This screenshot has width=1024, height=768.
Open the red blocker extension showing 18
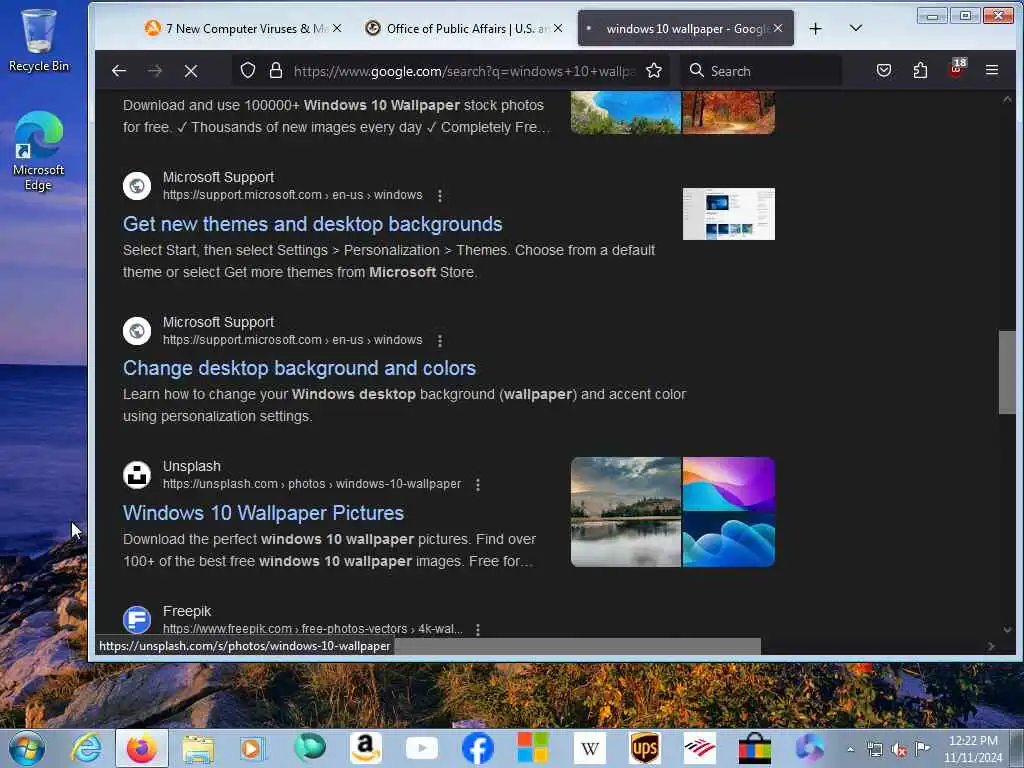tap(957, 69)
